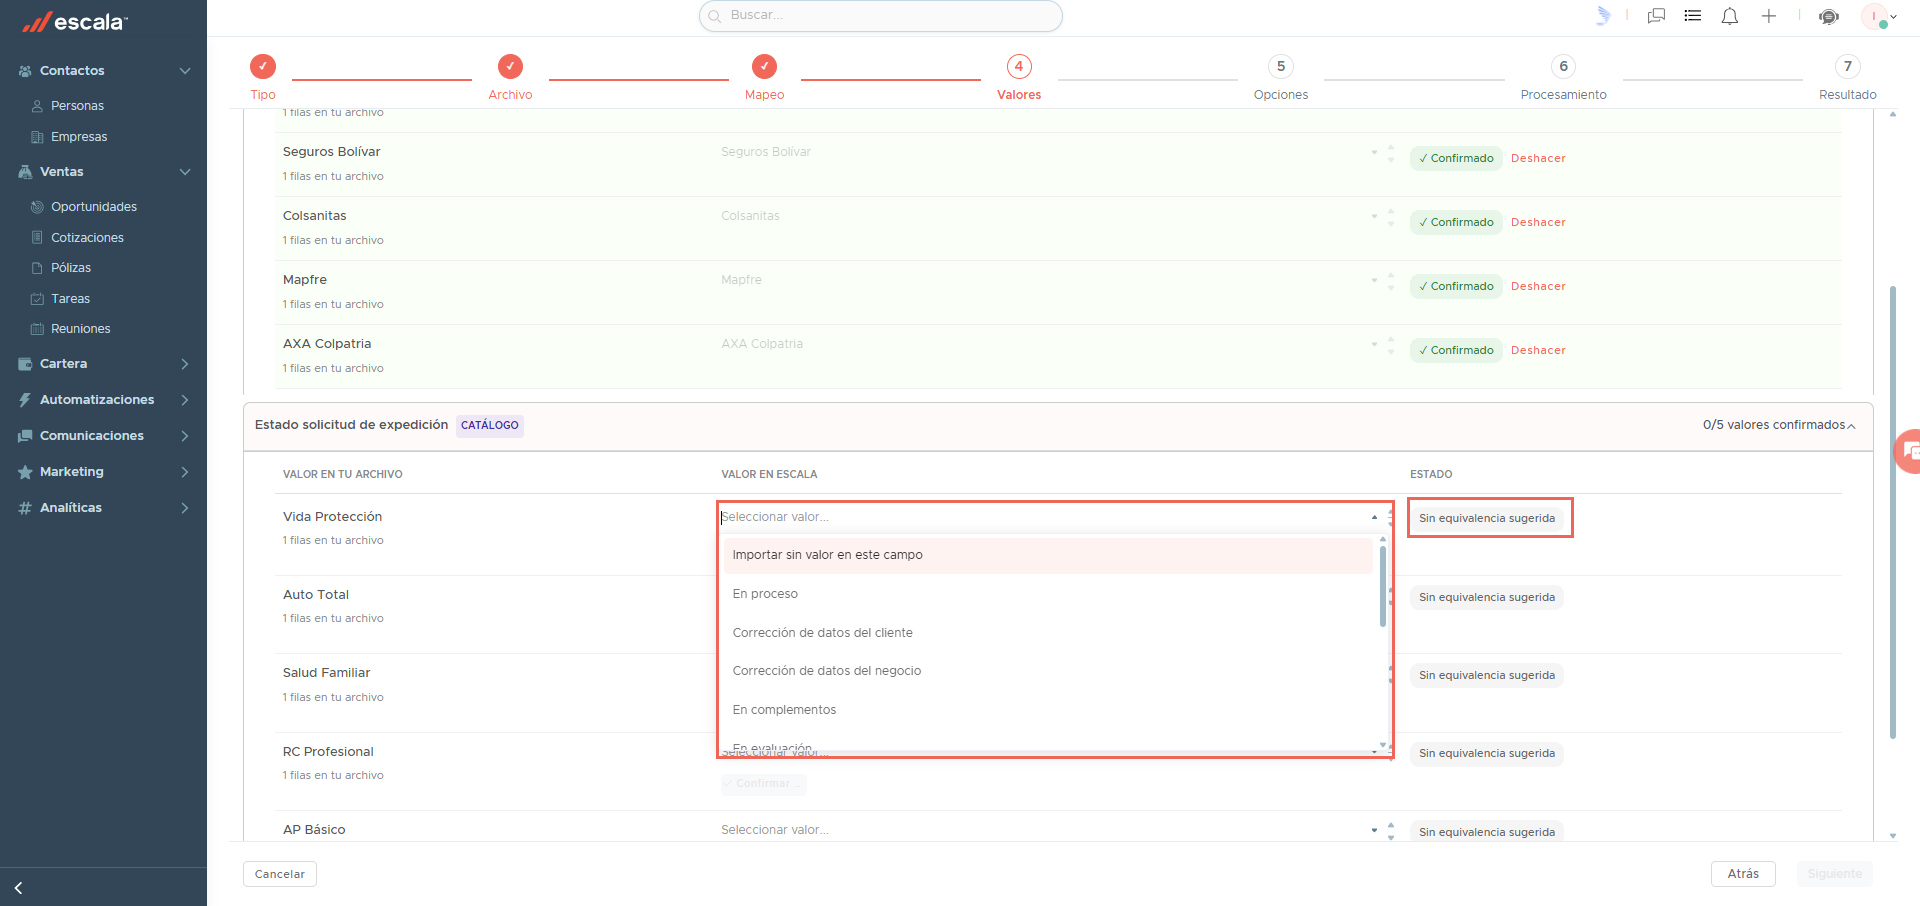The width and height of the screenshot is (1920, 906).
Task: Open the Empresas building icon
Action: [x=37, y=137]
